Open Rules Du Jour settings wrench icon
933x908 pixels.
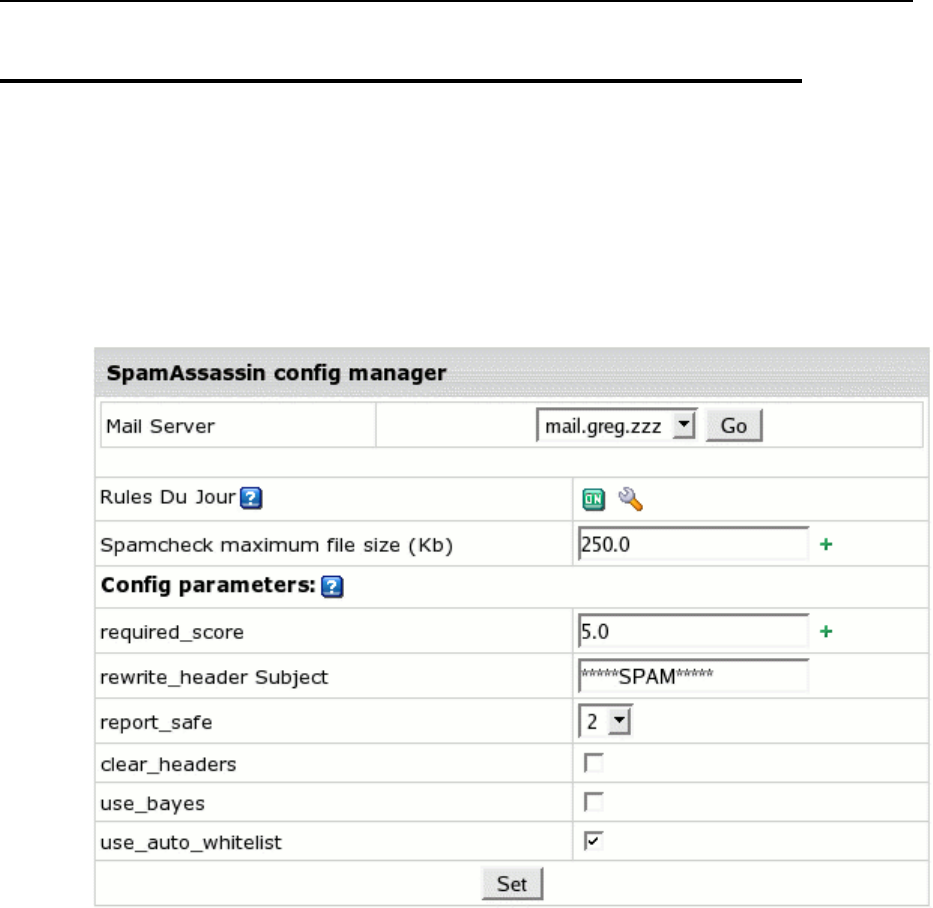[630, 498]
